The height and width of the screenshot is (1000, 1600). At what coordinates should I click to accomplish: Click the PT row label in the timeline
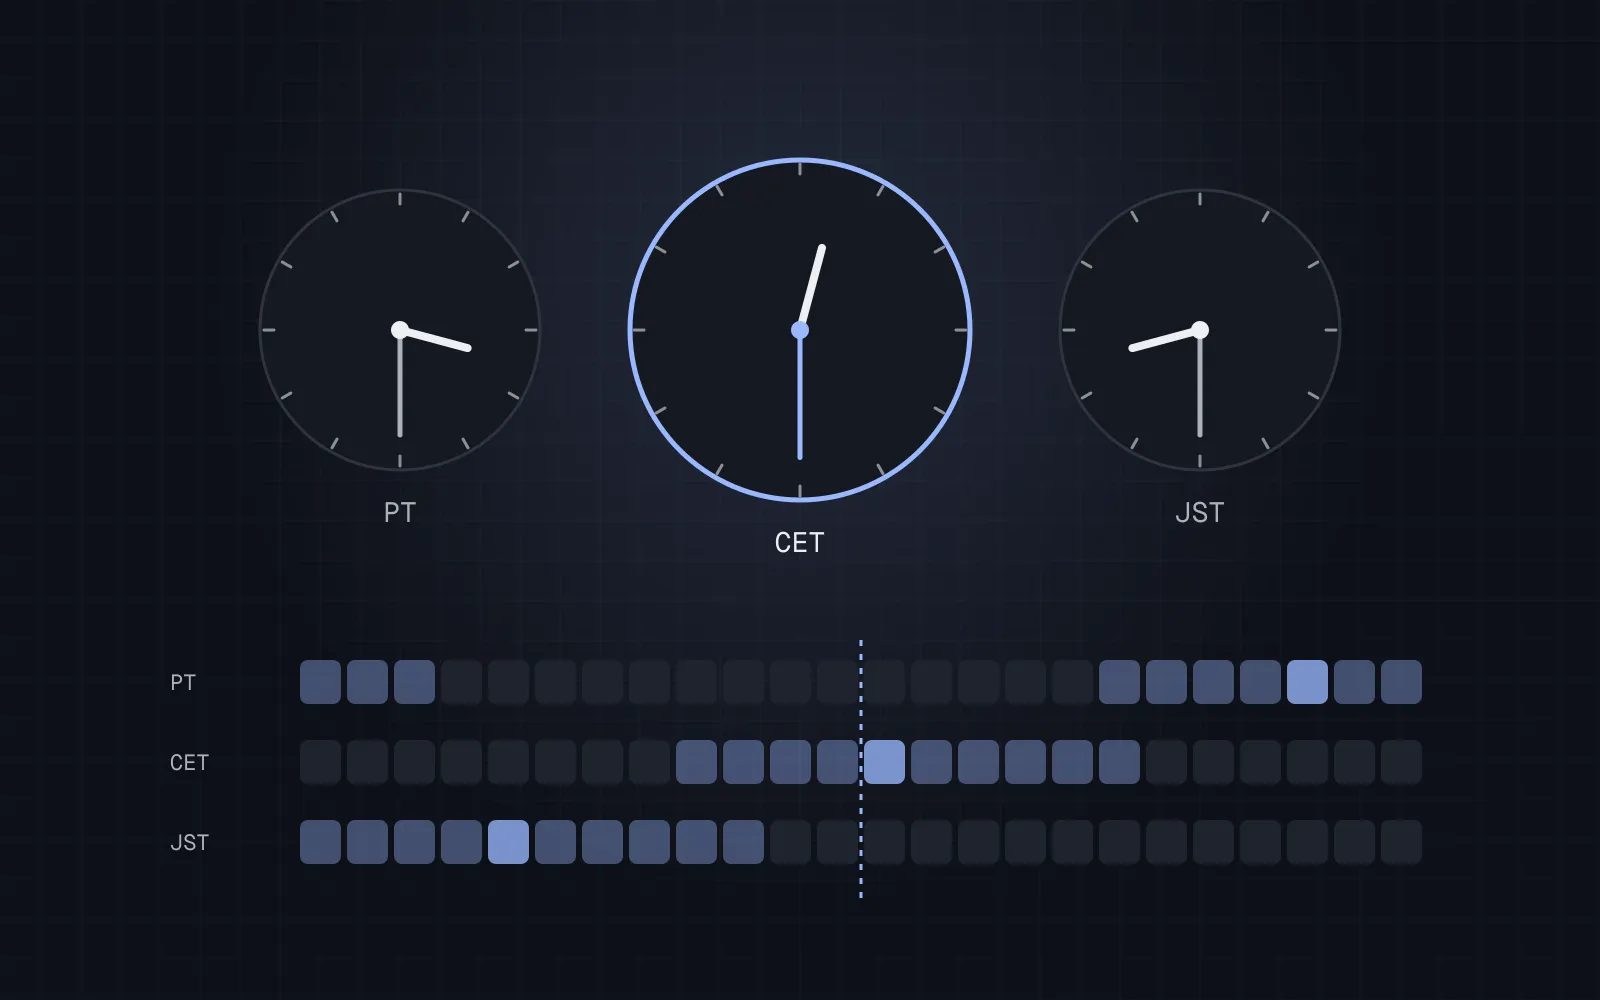[x=183, y=682]
